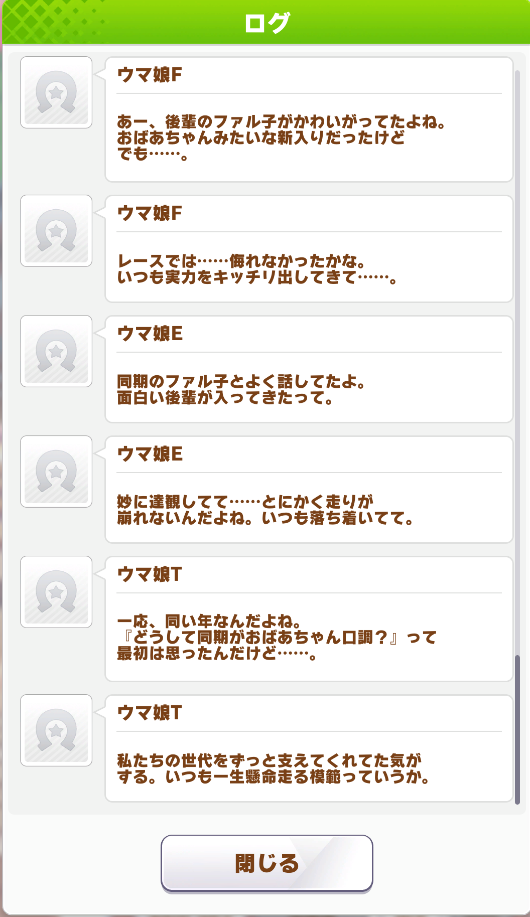Tap the horseshoe avatar beside the 妙に達観してて message

coord(56,472)
